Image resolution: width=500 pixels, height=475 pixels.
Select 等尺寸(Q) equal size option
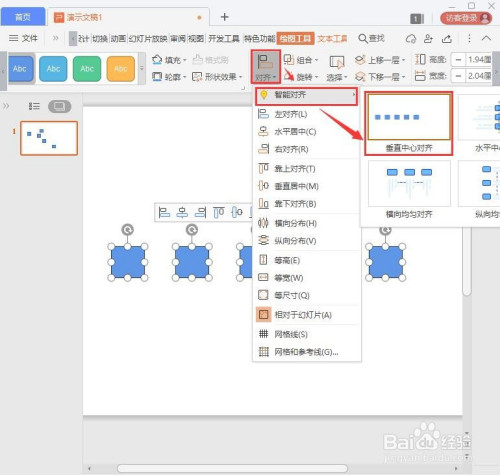pyautogui.click(x=306, y=295)
